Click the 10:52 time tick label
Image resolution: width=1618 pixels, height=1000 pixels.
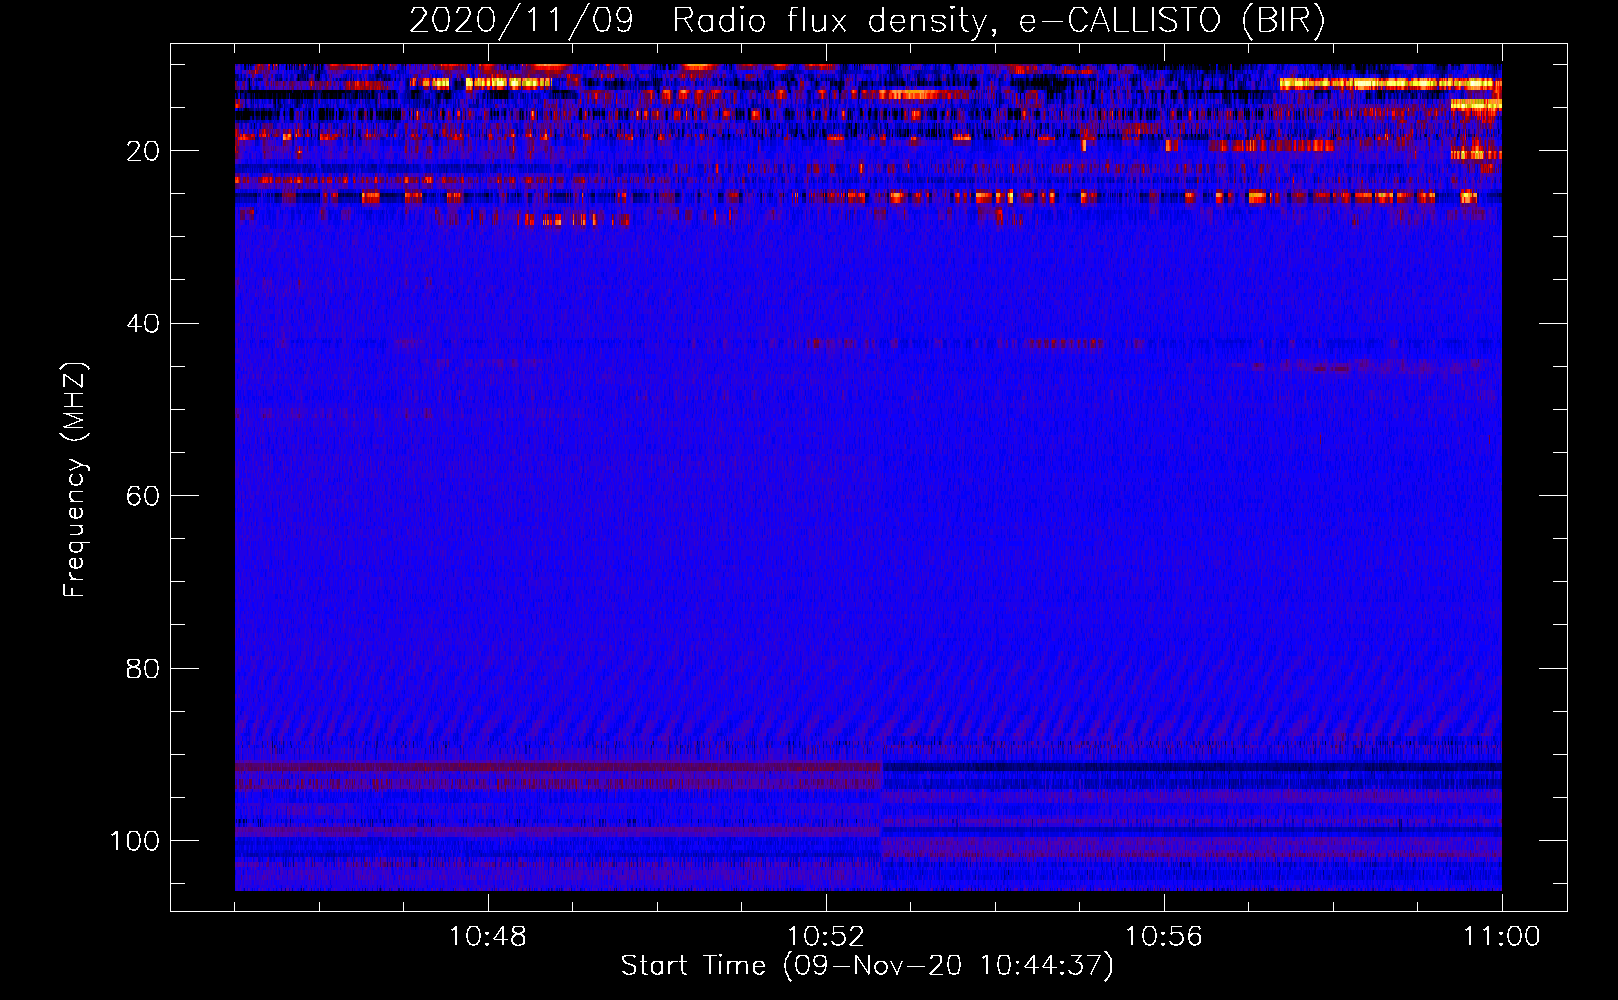click(x=826, y=937)
